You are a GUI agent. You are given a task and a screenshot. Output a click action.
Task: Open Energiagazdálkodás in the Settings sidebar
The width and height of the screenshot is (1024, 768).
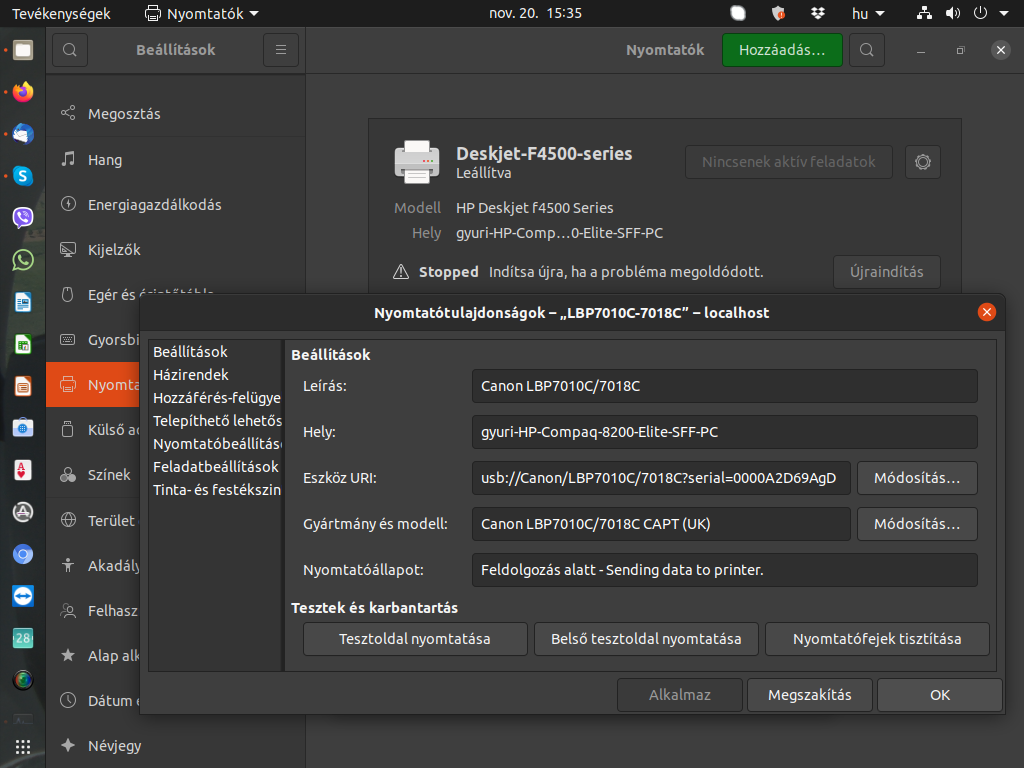[175, 204]
